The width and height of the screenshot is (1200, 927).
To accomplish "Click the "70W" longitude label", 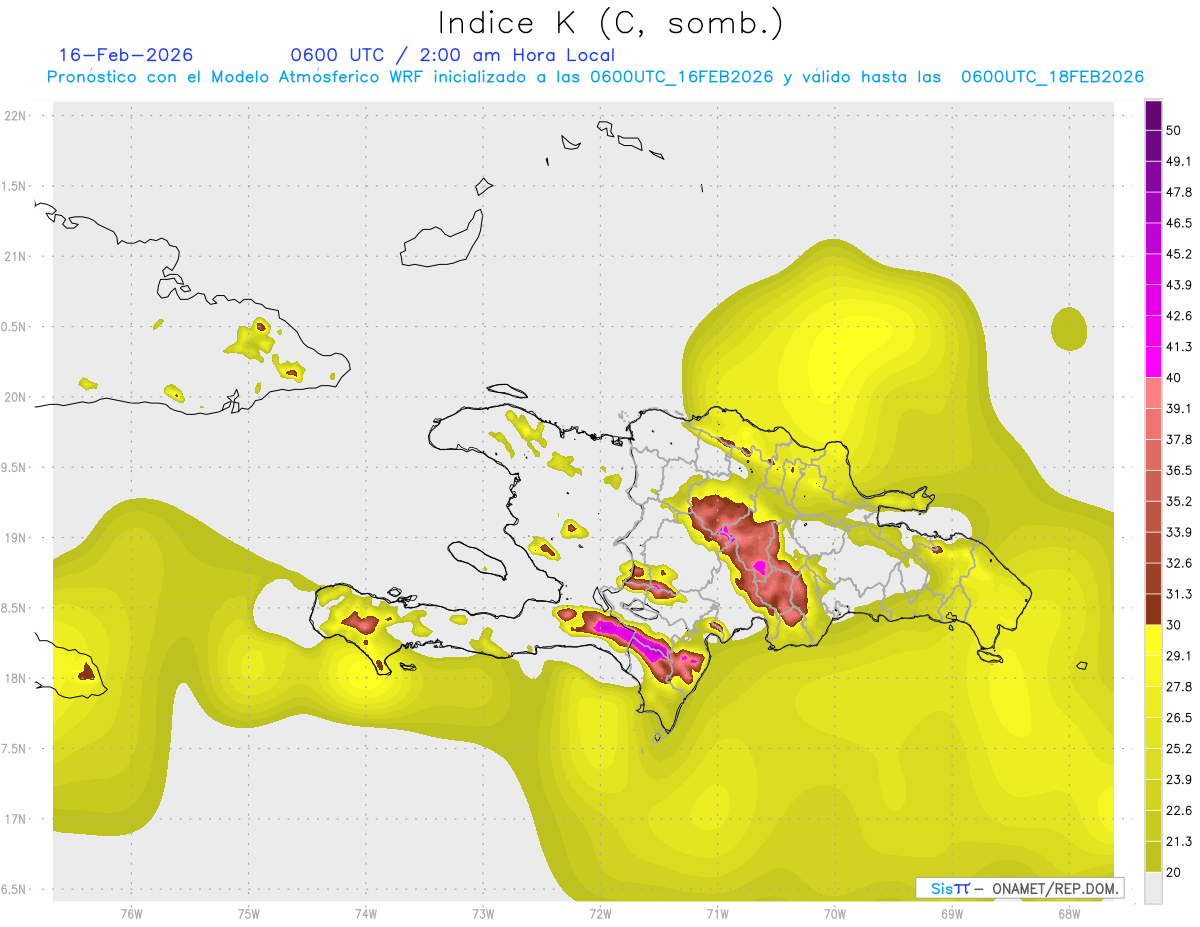I will [835, 914].
